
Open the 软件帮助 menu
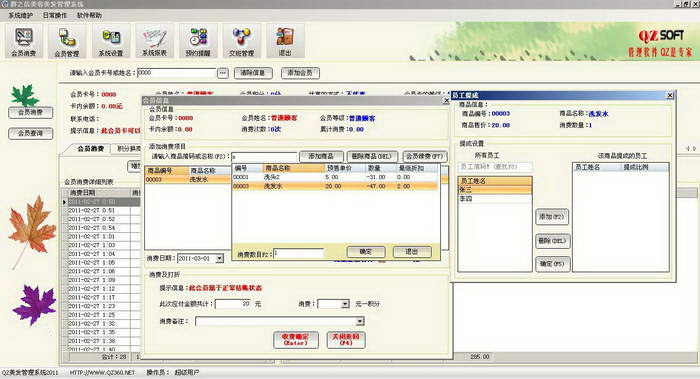click(x=89, y=15)
